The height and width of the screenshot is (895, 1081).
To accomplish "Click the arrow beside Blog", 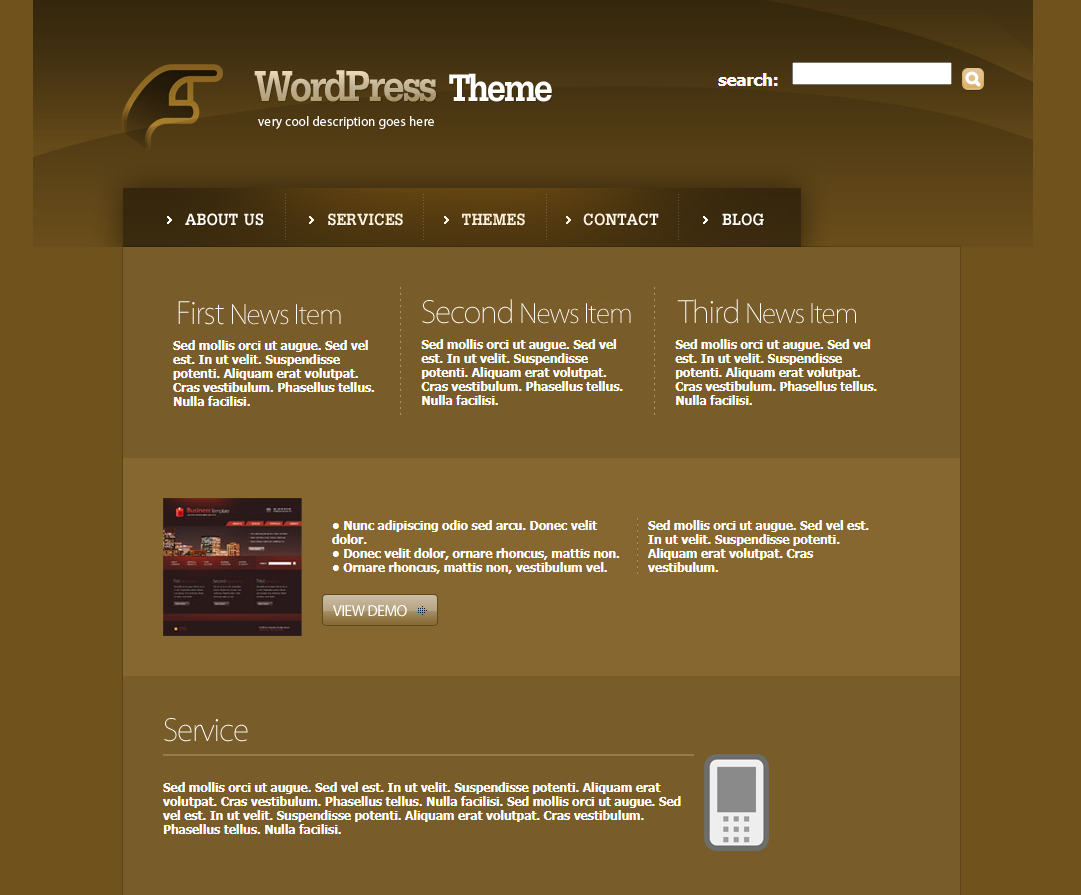I will (x=705, y=220).
